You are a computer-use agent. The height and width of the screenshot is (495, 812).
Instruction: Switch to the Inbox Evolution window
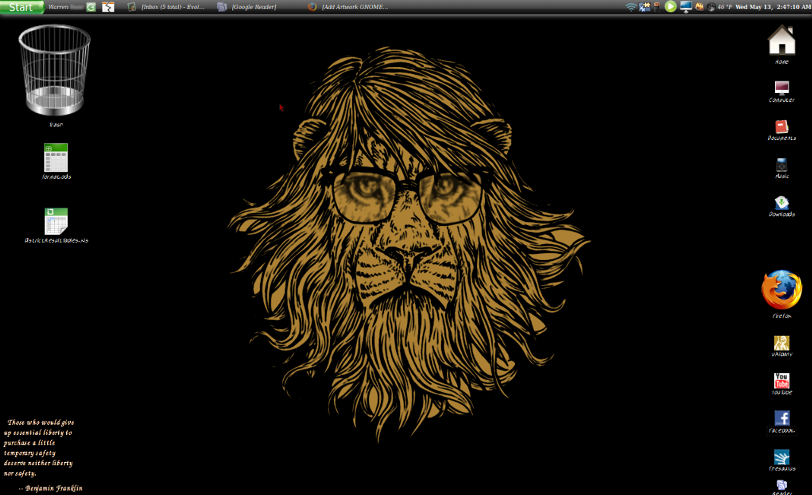[167, 7]
